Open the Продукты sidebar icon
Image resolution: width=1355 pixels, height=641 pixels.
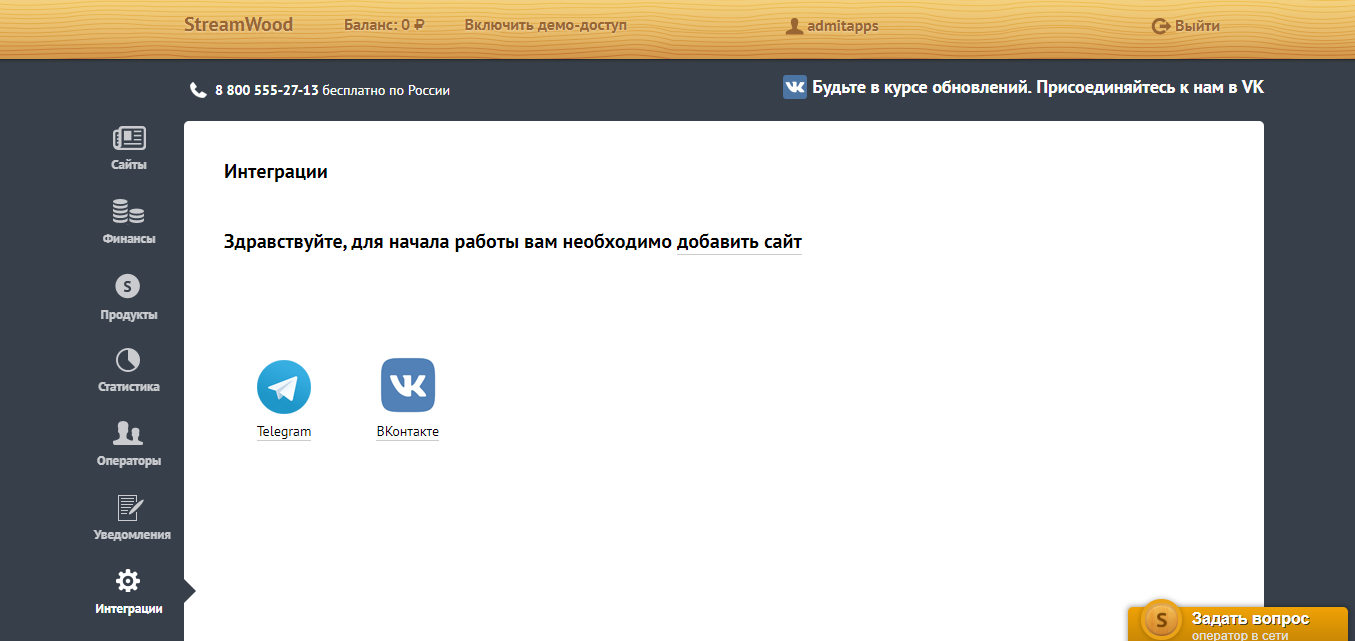tap(127, 286)
